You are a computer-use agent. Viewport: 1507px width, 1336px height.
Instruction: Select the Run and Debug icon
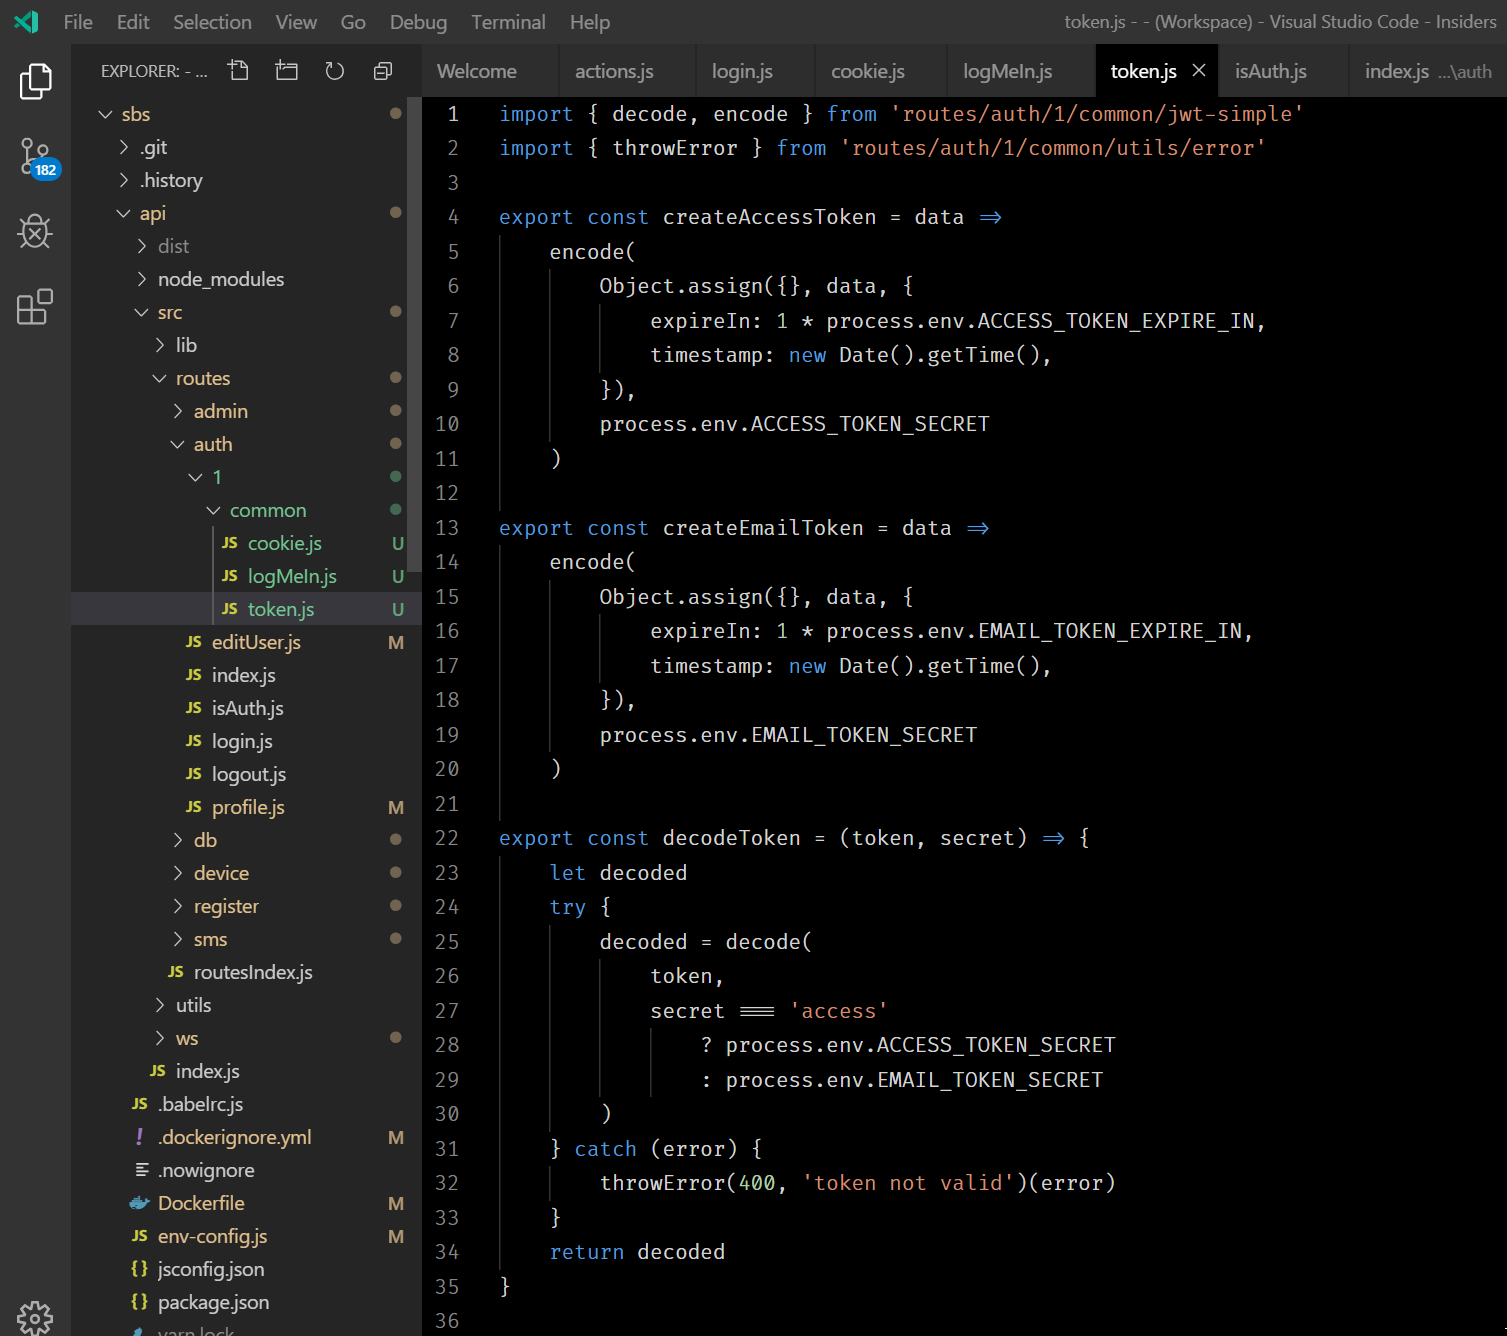coord(35,232)
